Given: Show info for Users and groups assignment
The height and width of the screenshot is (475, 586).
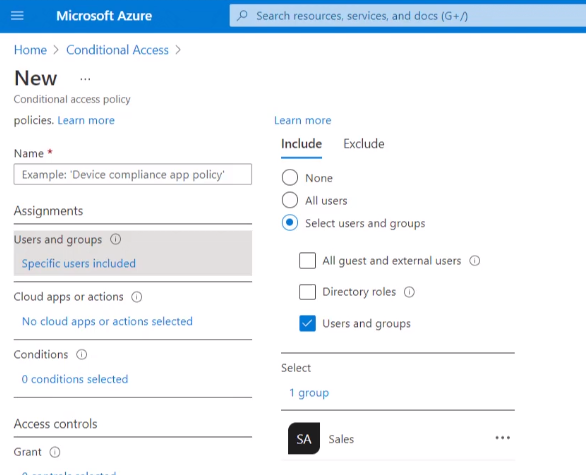Looking at the screenshot, I should (x=115, y=239).
